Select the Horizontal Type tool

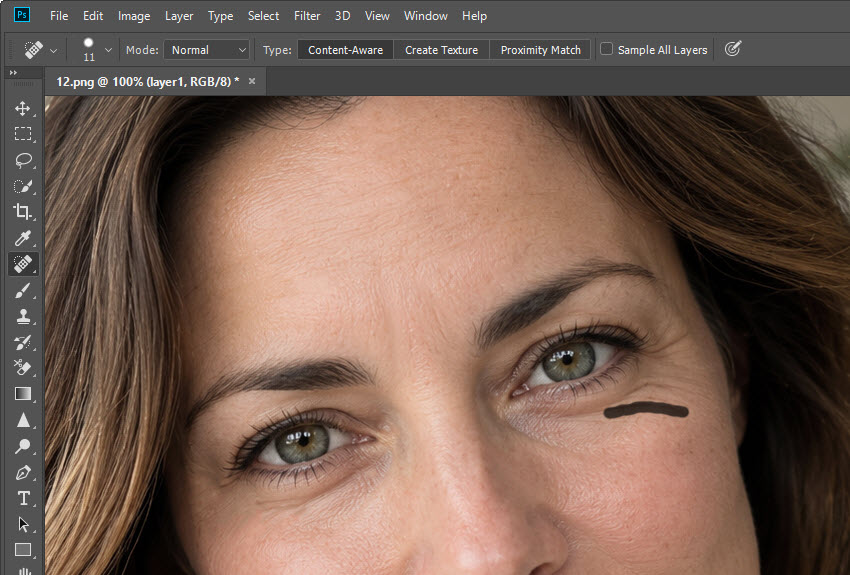22,498
